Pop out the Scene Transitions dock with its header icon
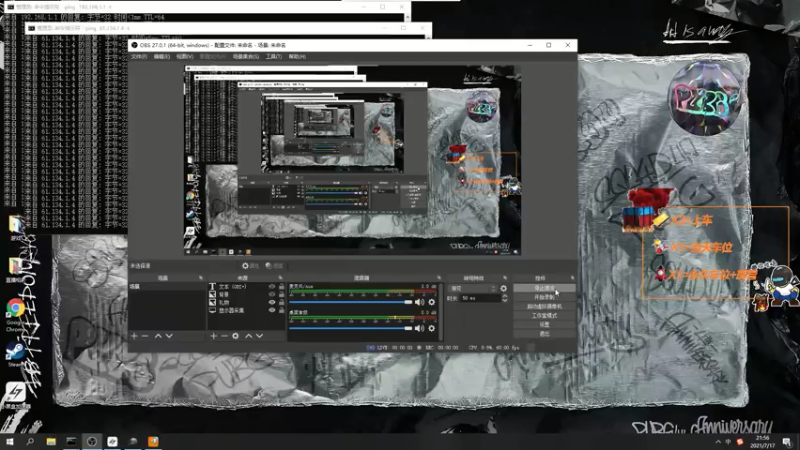The height and width of the screenshot is (450, 800). [x=505, y=278]
